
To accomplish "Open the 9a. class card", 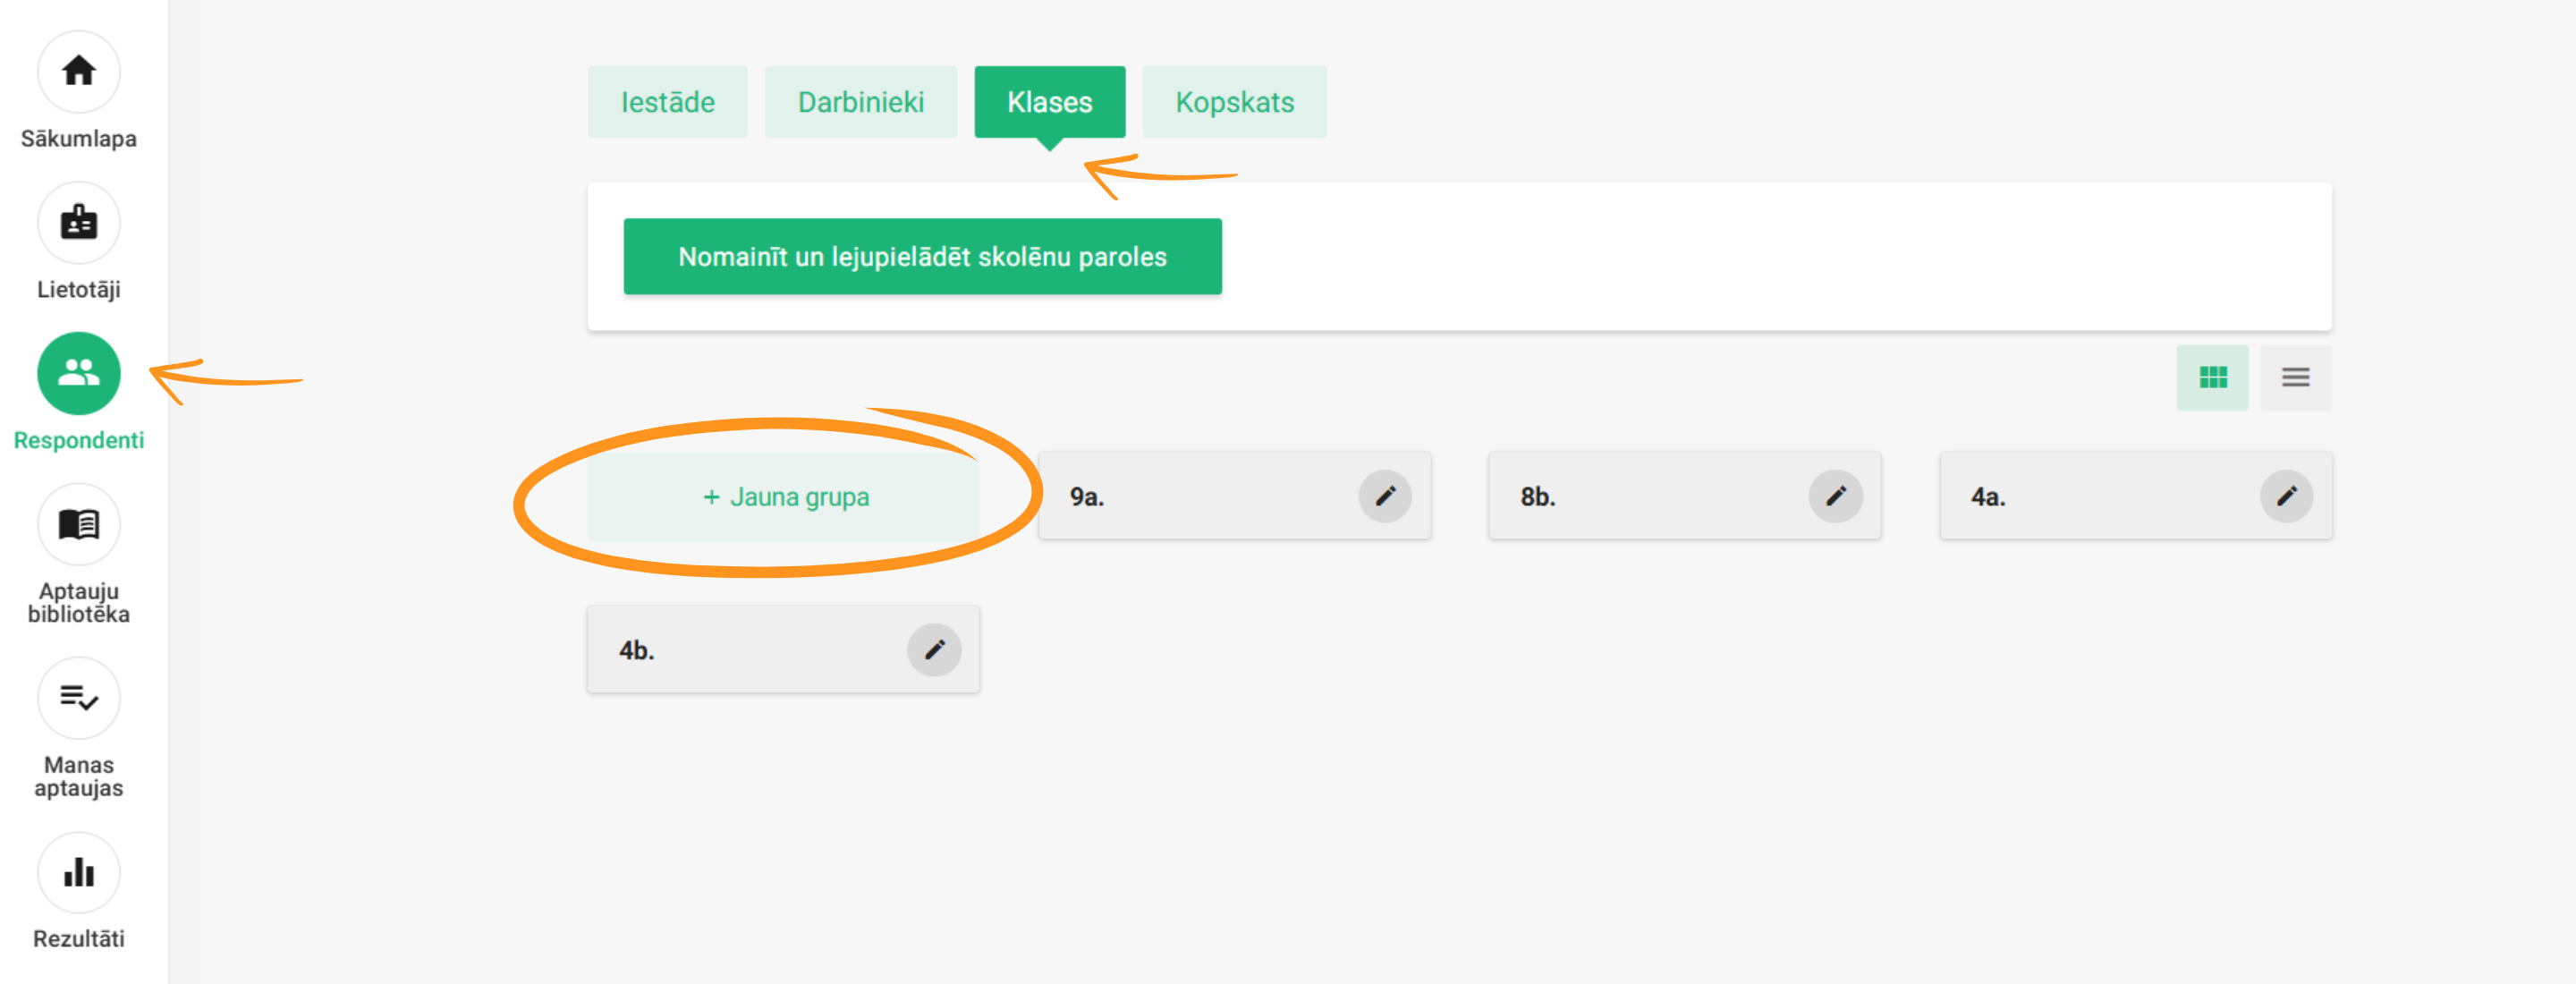I will pos(1190,496).
